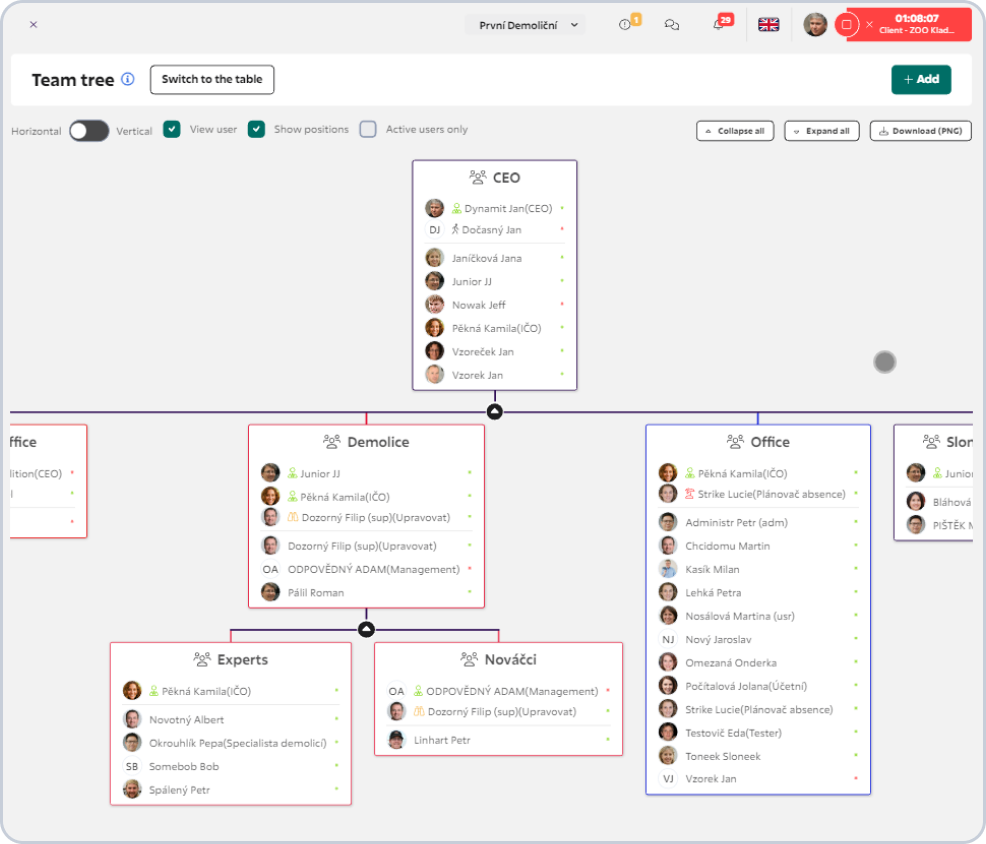
Task: Uncheck the Show positions checkbox
Action: tap(256, 129)
